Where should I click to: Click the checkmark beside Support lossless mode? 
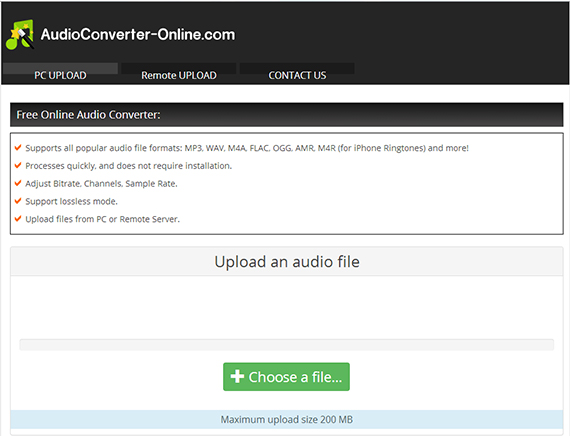coord(18,201)
